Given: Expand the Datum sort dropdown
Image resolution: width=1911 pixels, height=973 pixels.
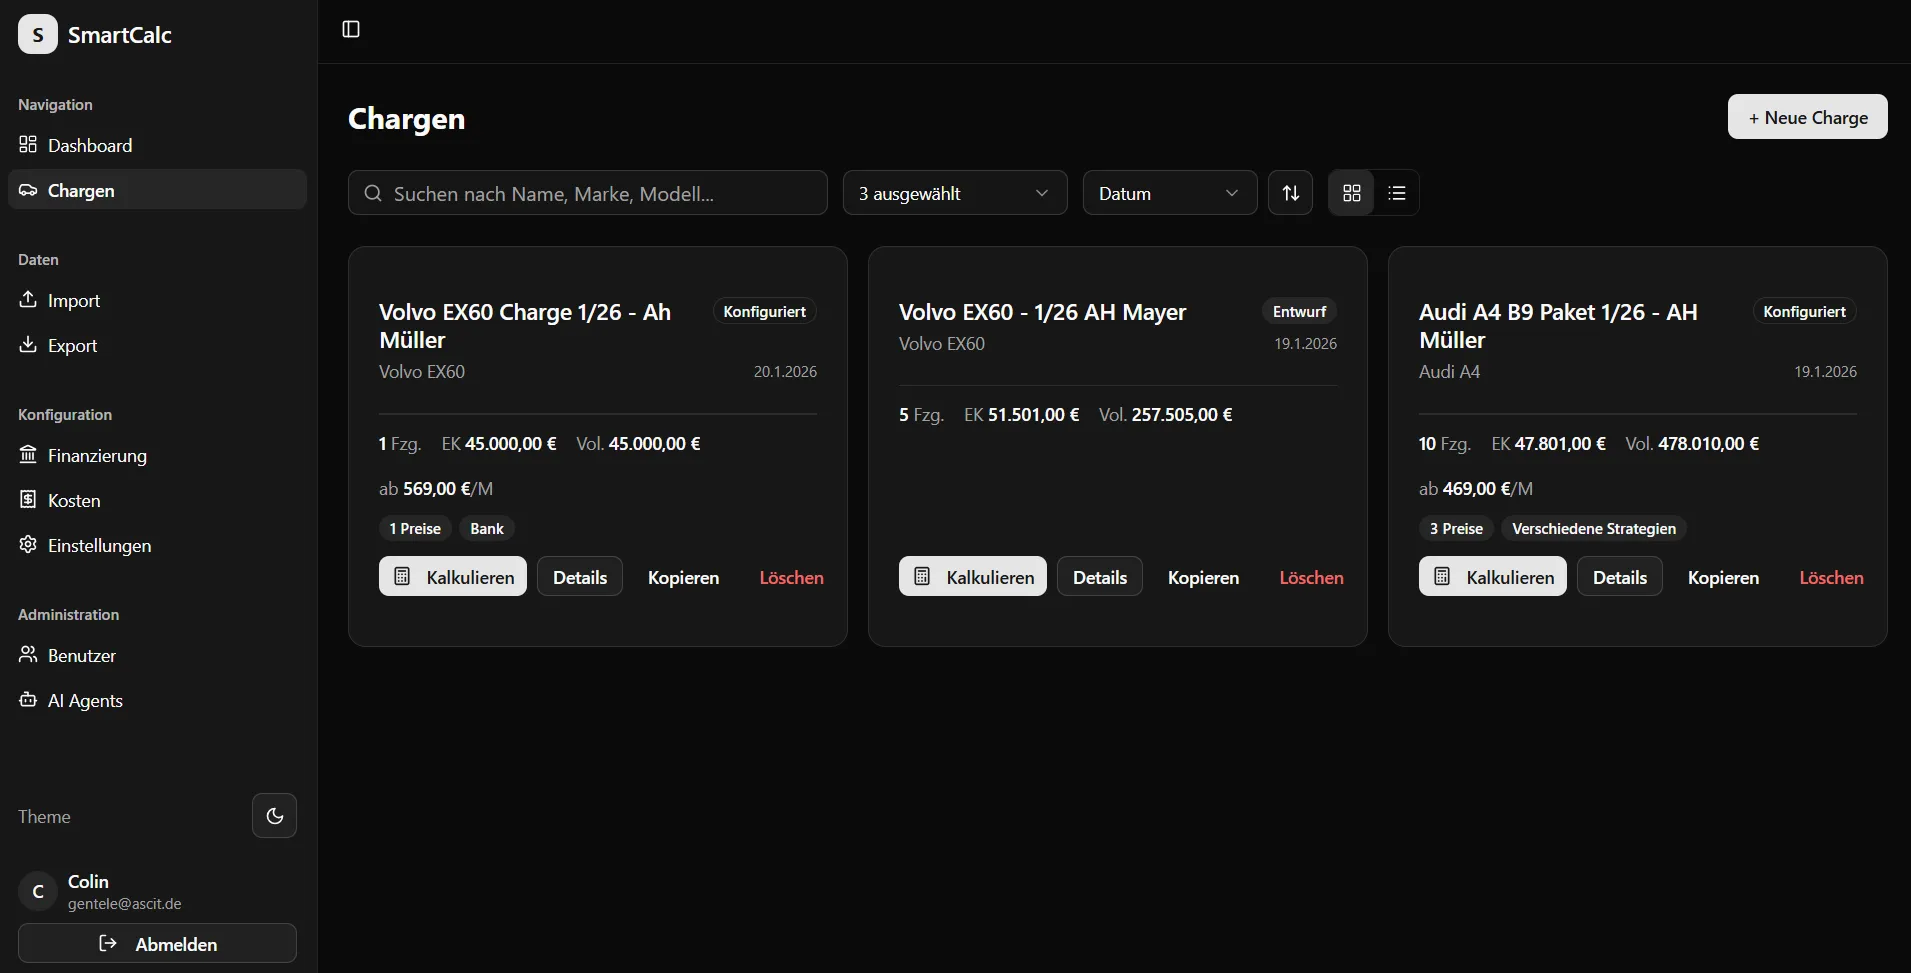Looking at the screenshot, I should click(x=1169, y=193).
